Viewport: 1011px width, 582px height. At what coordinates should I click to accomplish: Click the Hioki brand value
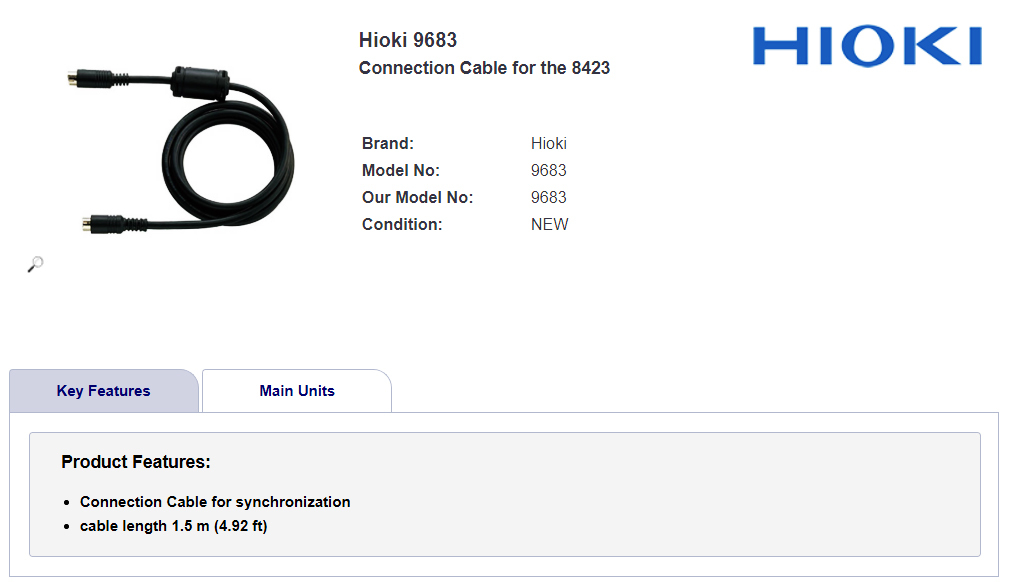549,143
